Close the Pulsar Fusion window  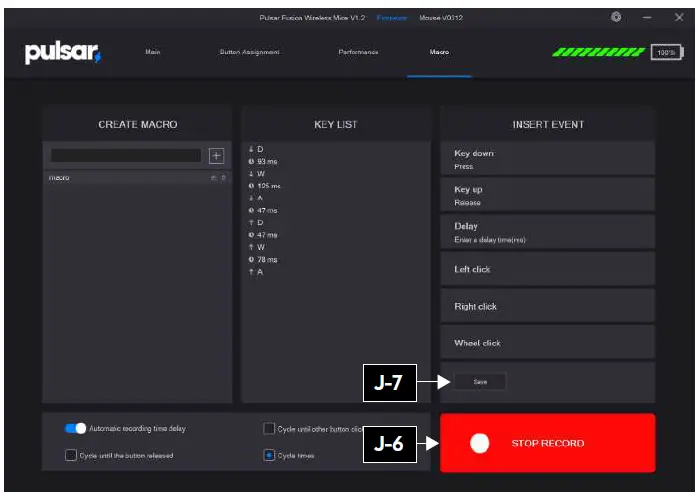679,17
